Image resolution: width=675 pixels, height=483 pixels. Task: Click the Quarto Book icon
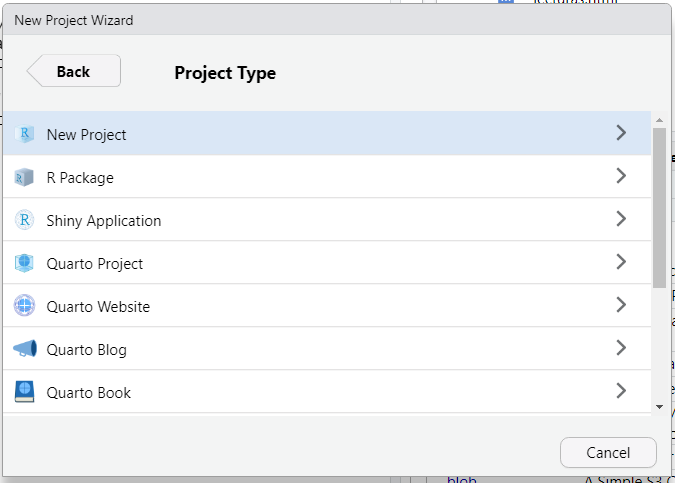click(x=25, y=391)
